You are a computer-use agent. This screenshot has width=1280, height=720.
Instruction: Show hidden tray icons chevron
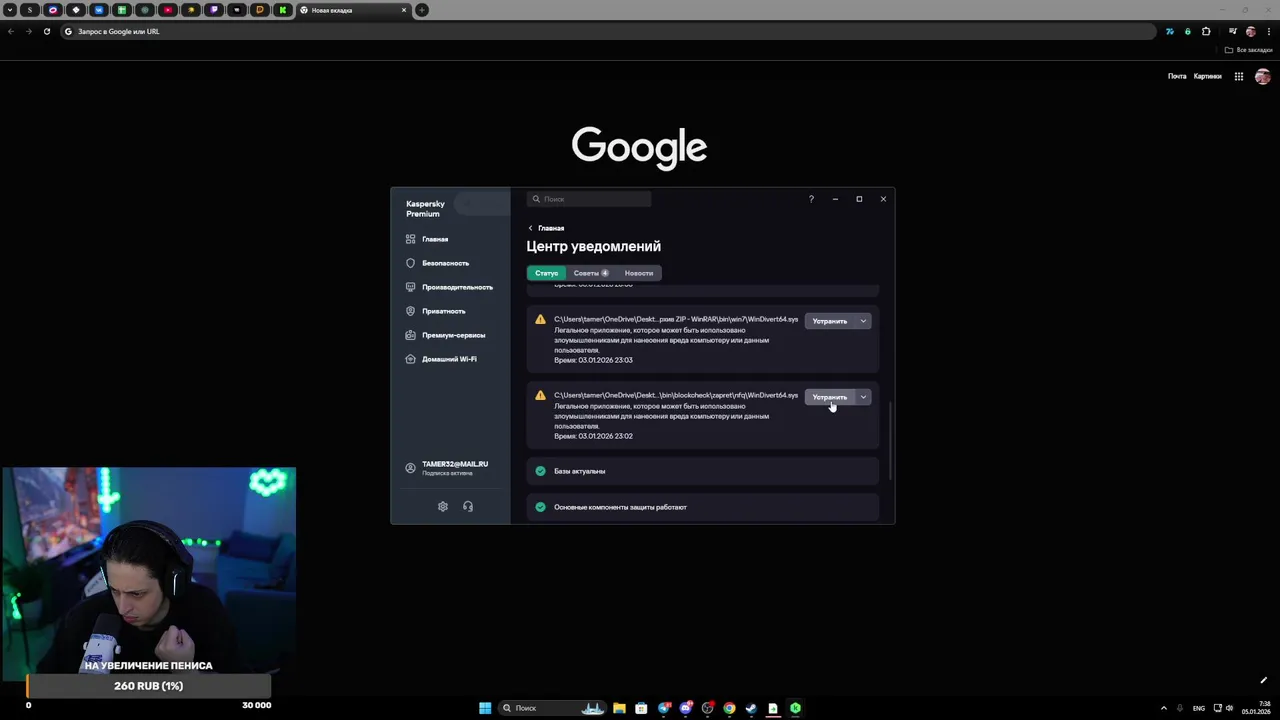[1165, 708]
